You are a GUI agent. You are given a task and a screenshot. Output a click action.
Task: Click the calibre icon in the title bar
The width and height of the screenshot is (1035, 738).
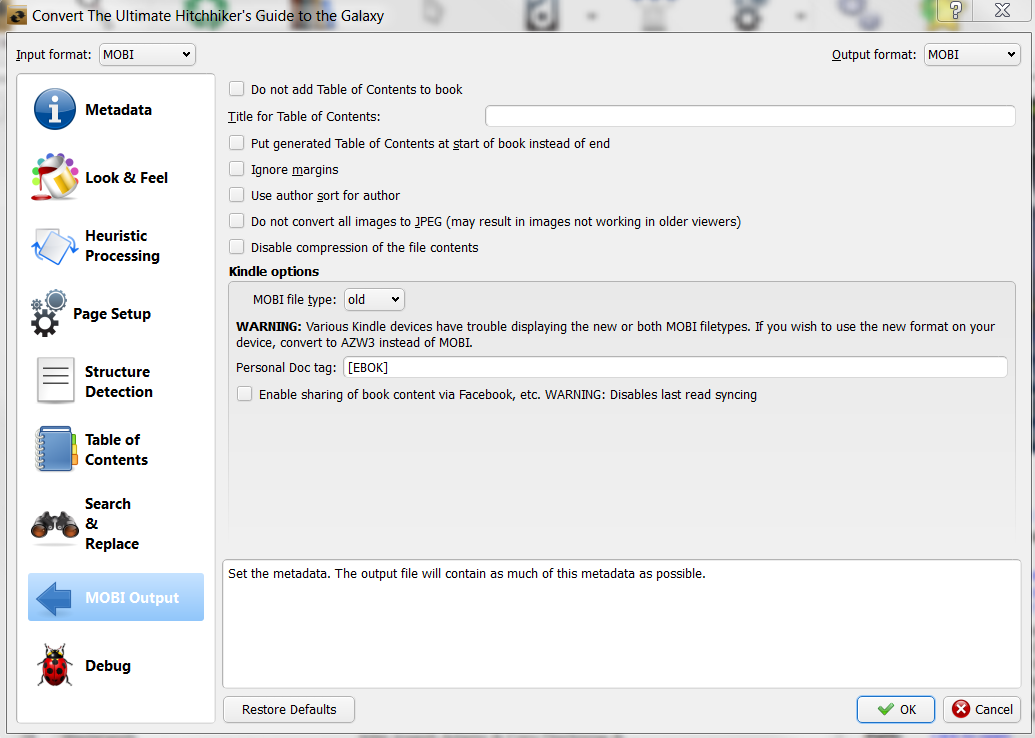[x=16, y=15]
